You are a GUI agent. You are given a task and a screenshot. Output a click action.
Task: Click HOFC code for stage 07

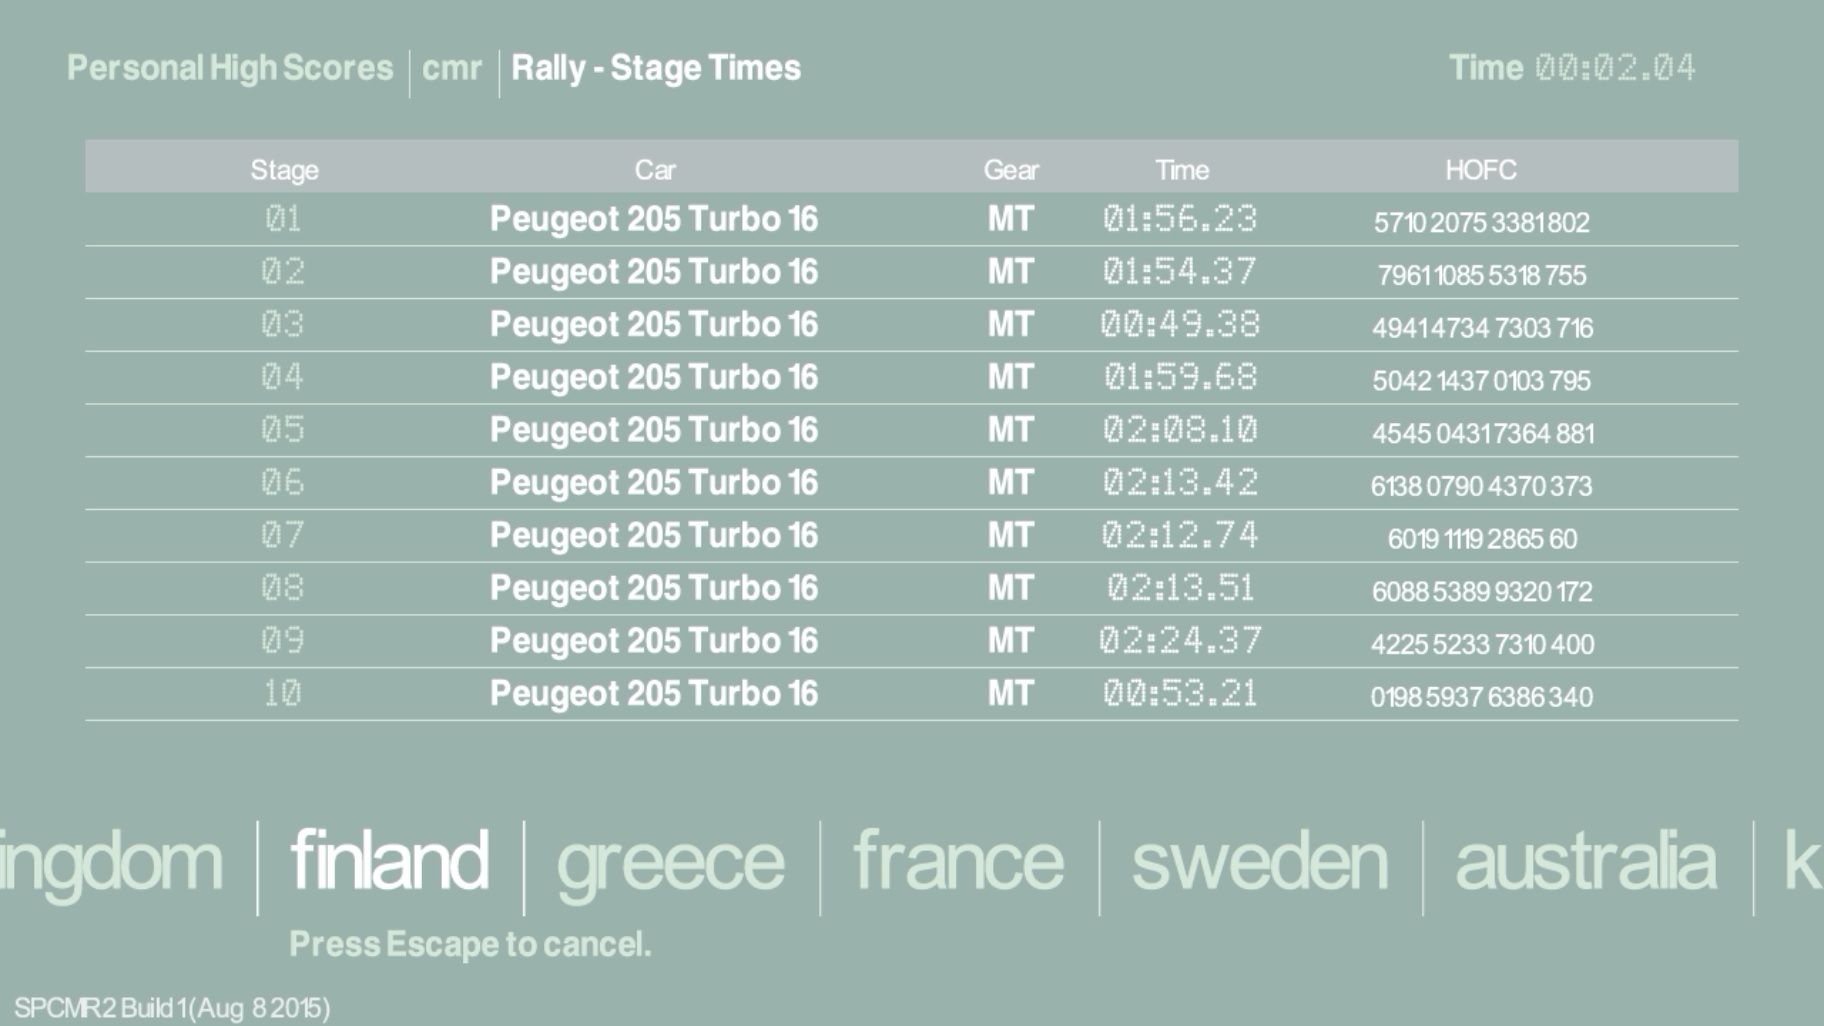click(x=1482, y=539)
